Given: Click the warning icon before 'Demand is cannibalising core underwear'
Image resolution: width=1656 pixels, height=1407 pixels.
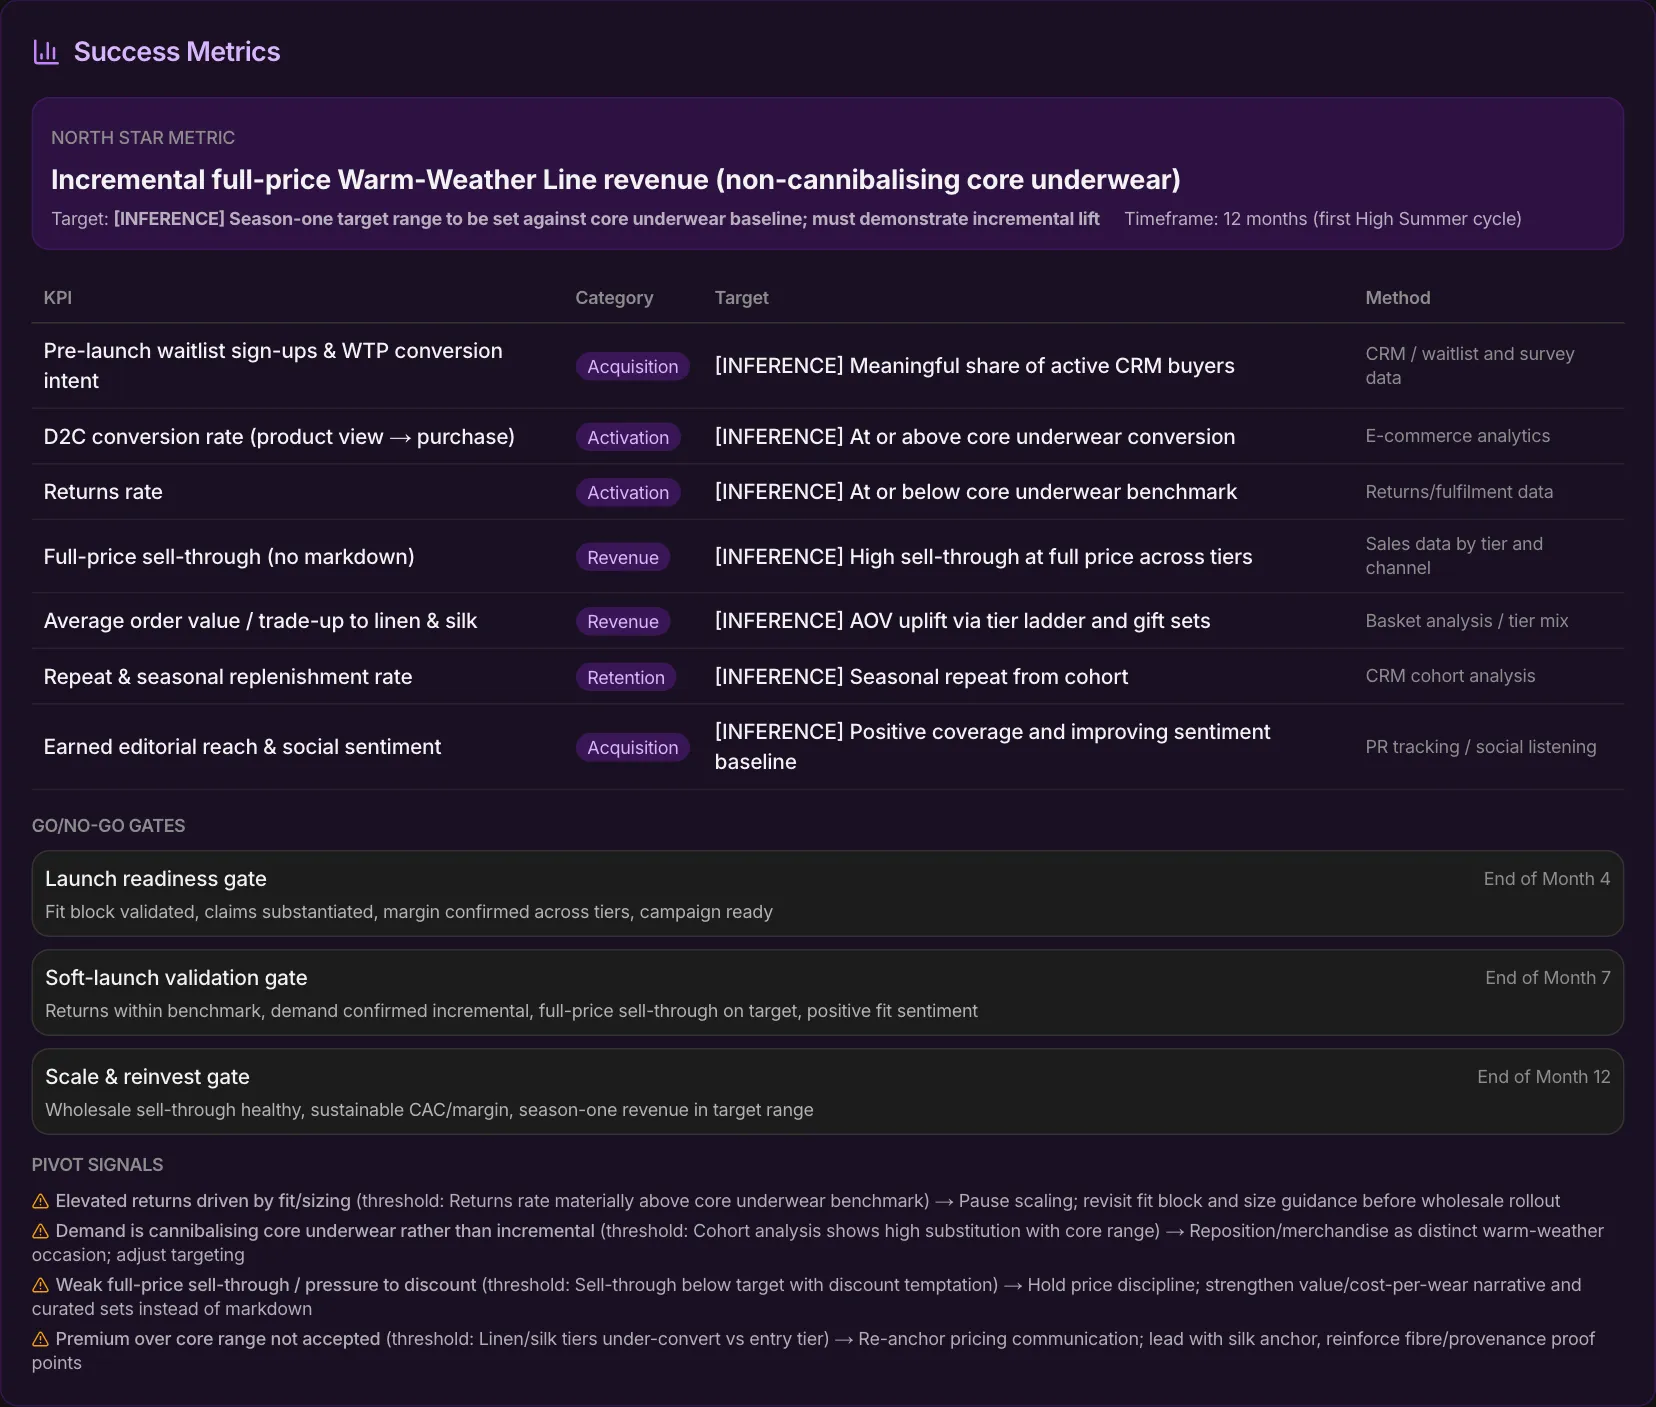Looking at the screenshot, I should 40,1231.
